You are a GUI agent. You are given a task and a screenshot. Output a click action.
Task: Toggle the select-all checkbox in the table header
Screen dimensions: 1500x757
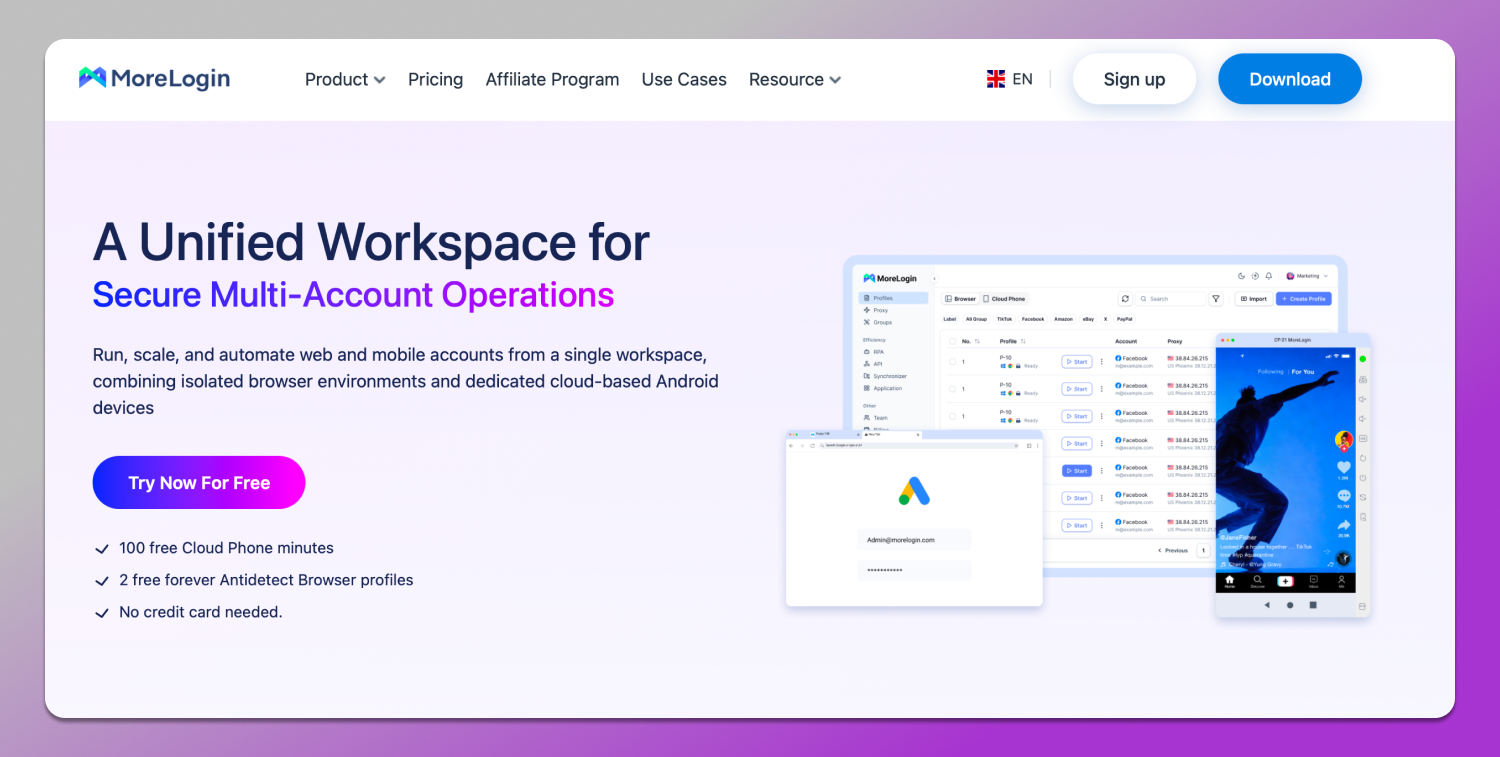[x=952, y=341]
